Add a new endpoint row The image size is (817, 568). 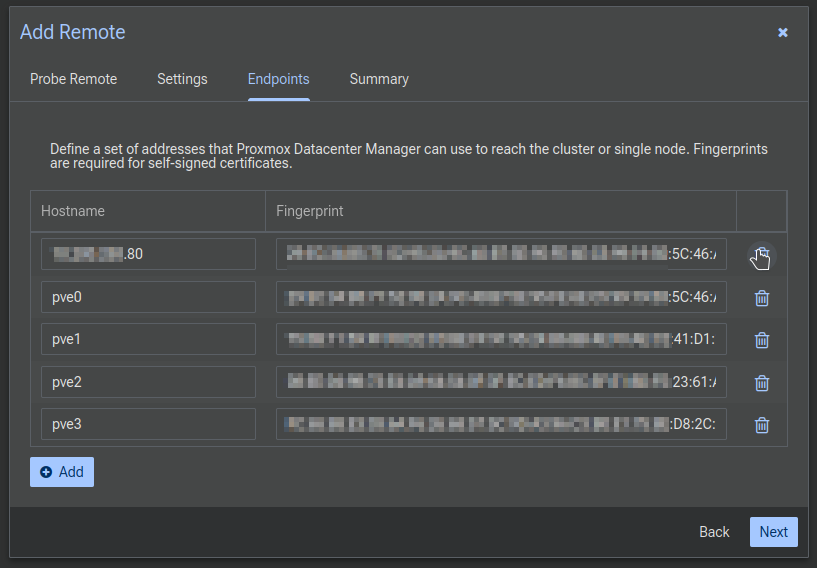coord(62,472)
